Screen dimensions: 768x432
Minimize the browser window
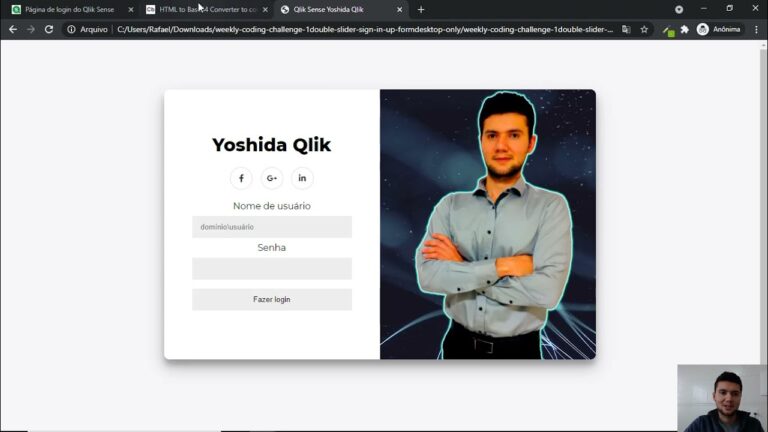(704, 9)
